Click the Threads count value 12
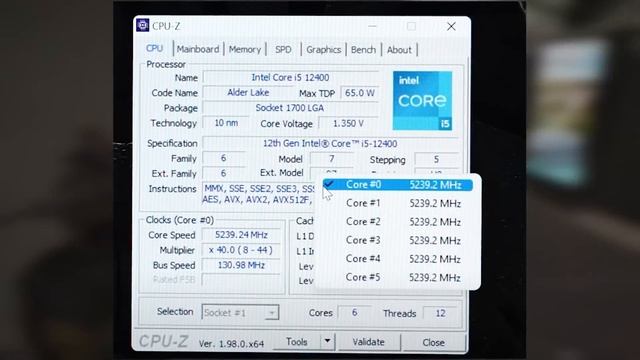Viewport: 640px width, 360px height. 440,313
